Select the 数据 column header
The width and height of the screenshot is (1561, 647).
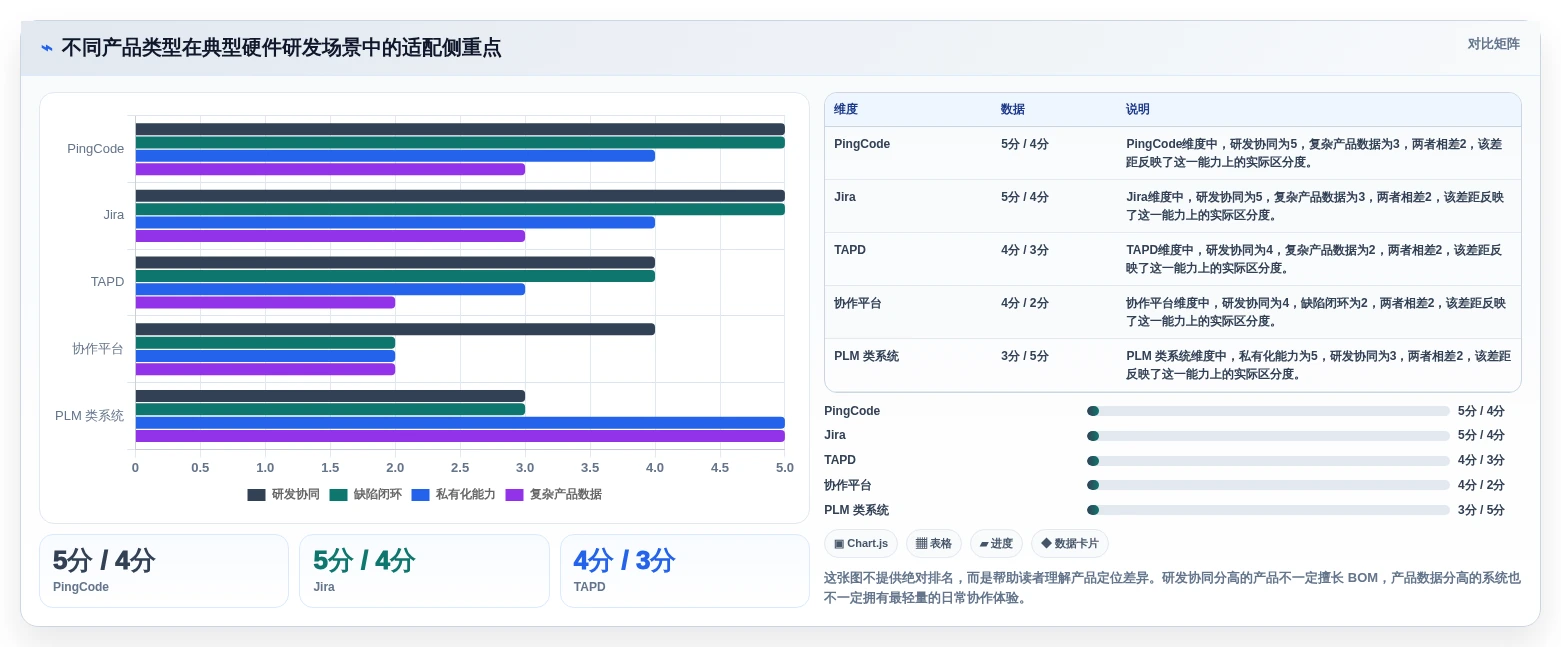pos(1013,110)
